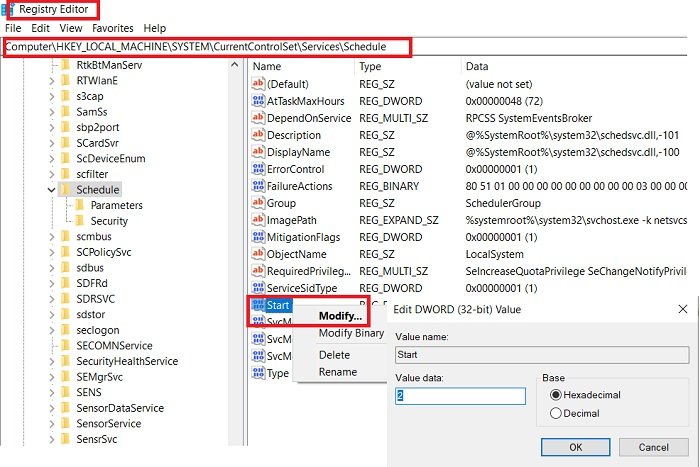
Task: Click the ObjectName string icon
Action: point(258,254)
